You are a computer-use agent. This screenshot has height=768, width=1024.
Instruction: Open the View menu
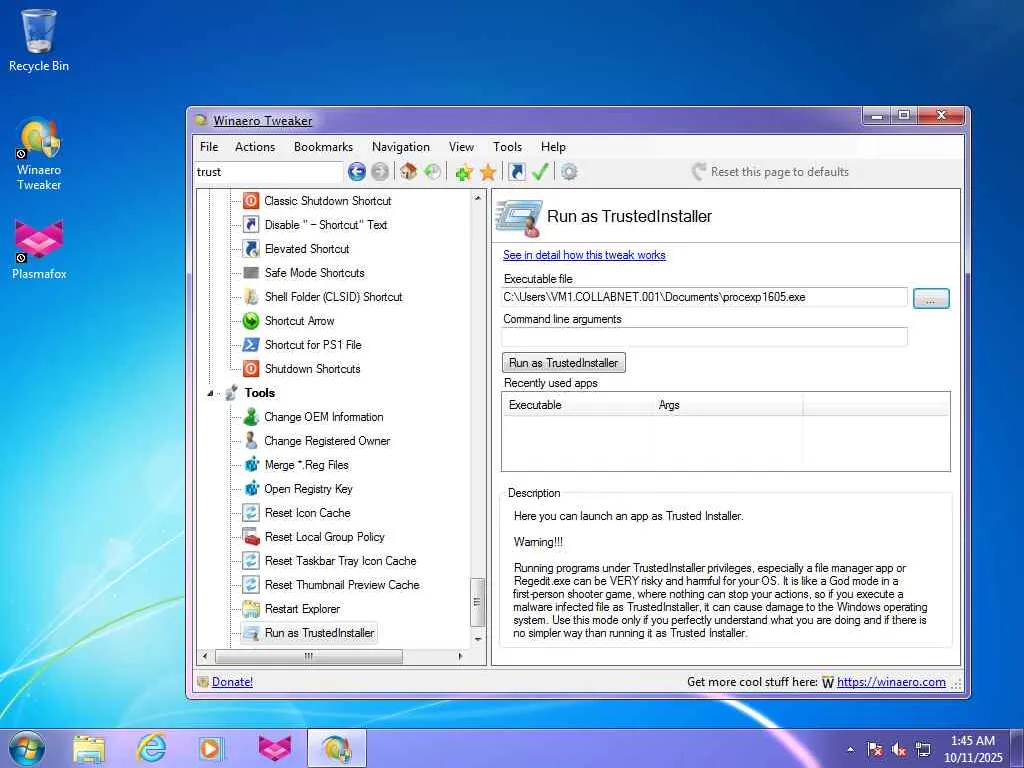461,147
